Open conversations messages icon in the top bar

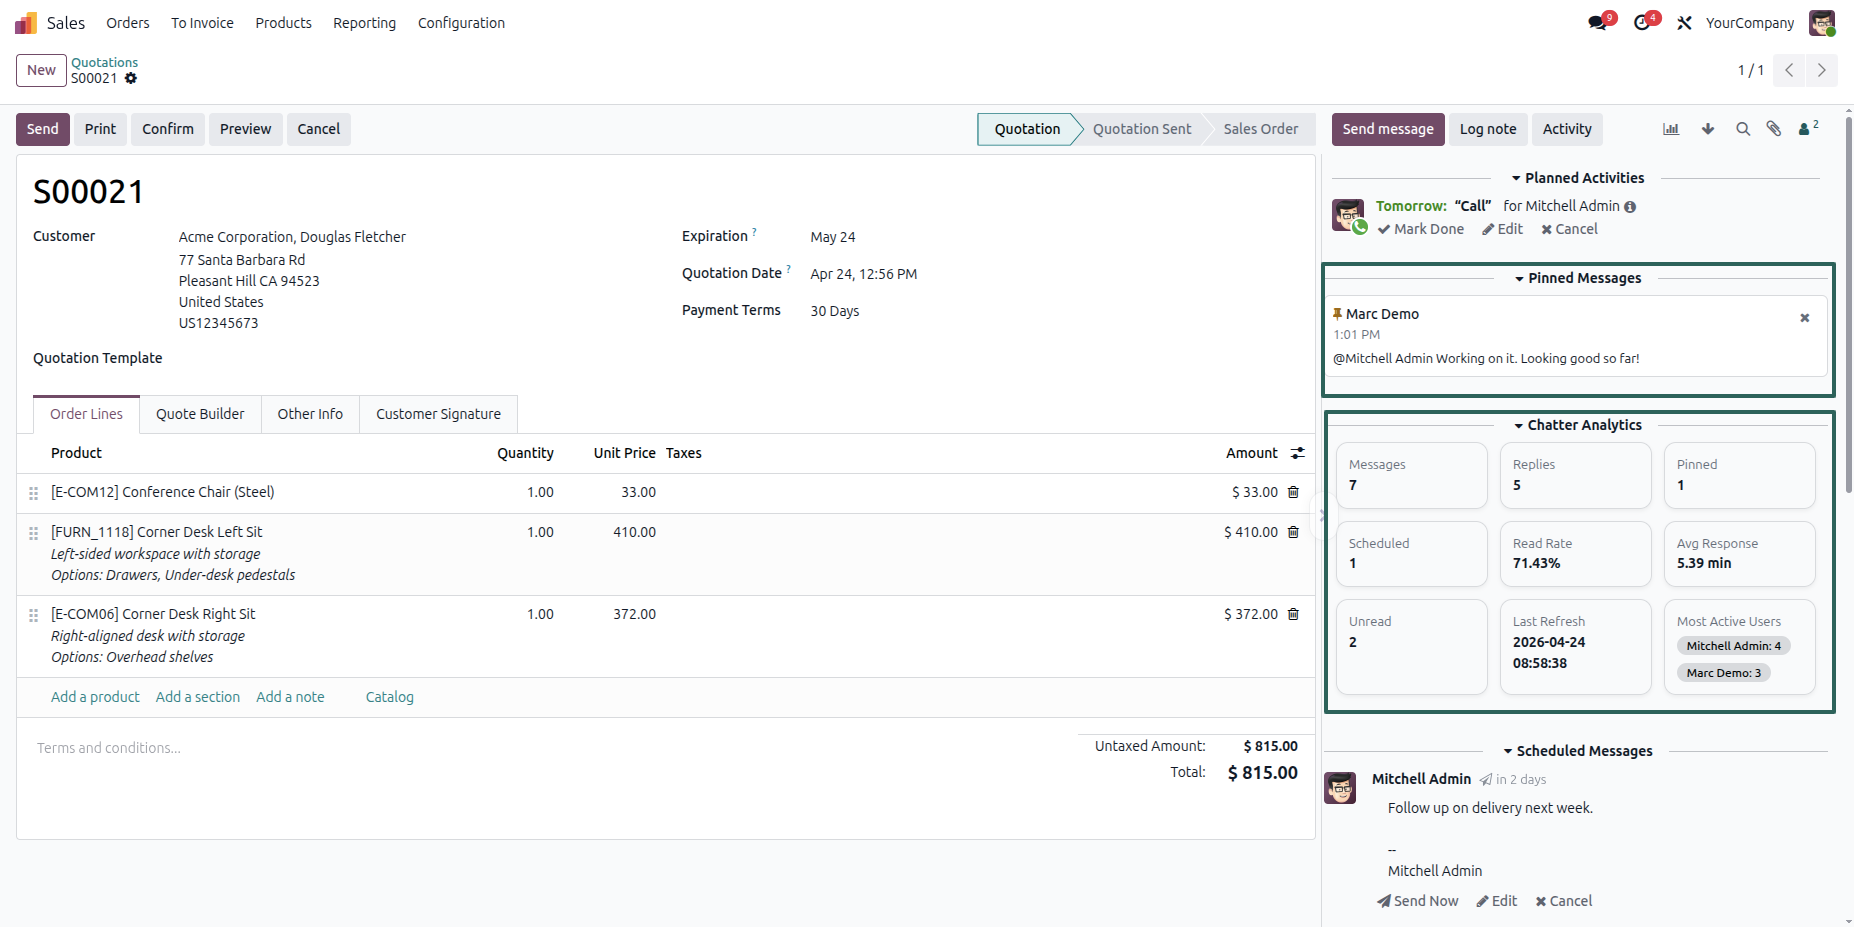(1598, 23)
